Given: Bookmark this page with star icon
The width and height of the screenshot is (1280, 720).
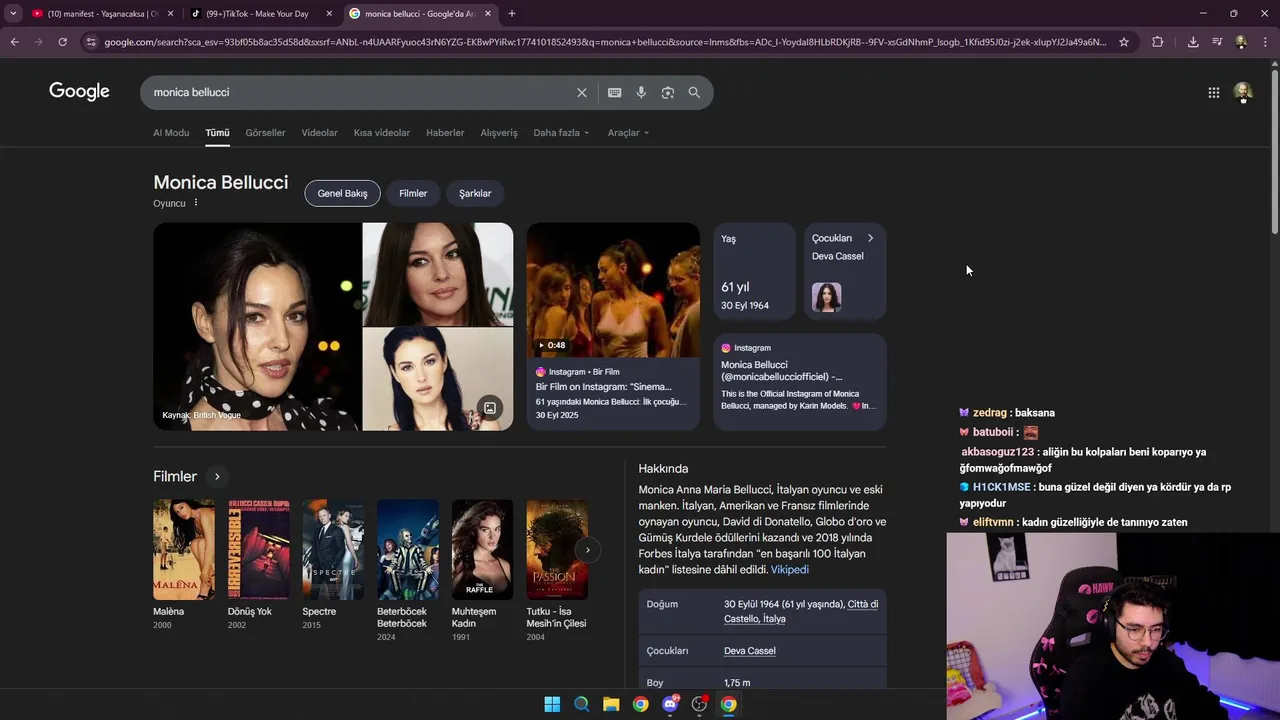Looking at the screenshot, I should 1124,42.
